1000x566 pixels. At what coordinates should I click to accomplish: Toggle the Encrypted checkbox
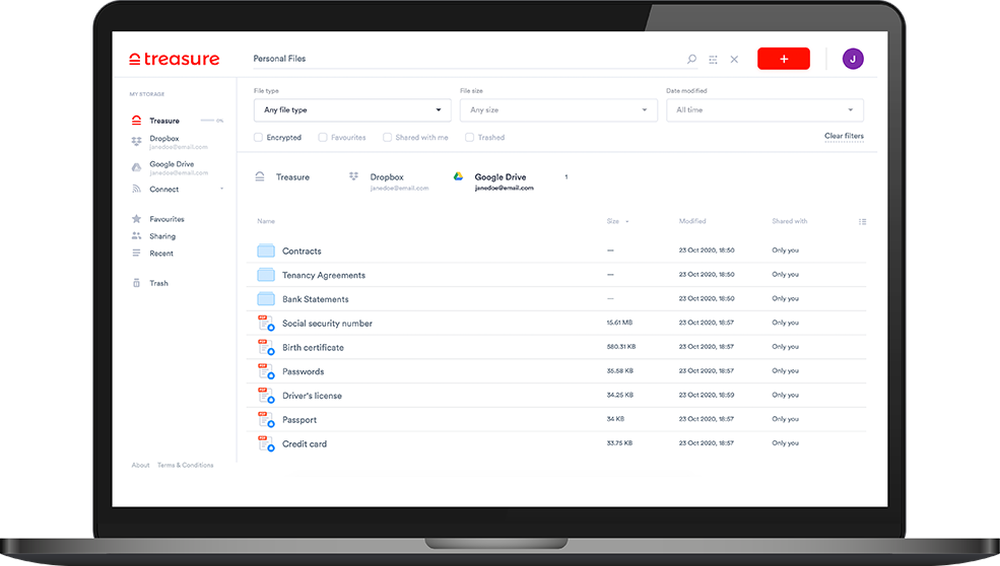click(258, 137)
